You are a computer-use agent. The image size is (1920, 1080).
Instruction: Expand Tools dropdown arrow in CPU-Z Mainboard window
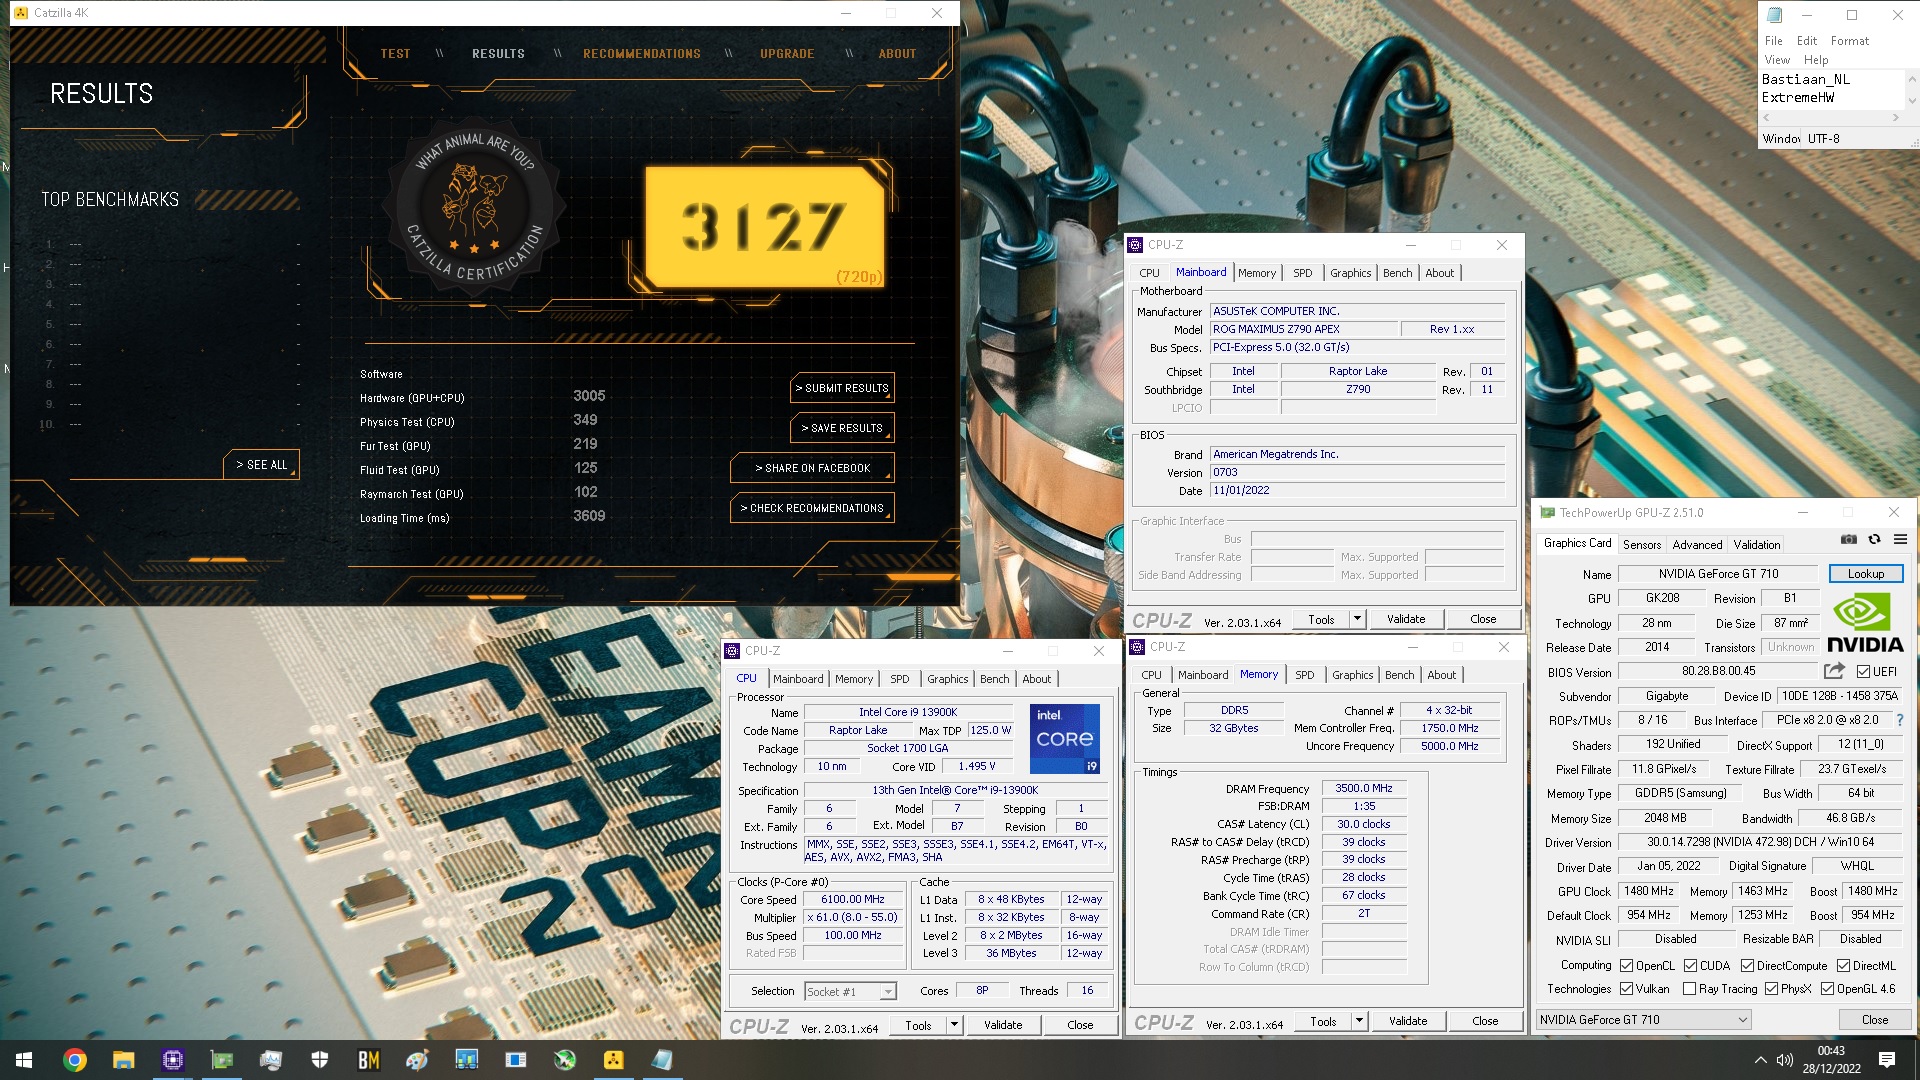coord(1357,619)
